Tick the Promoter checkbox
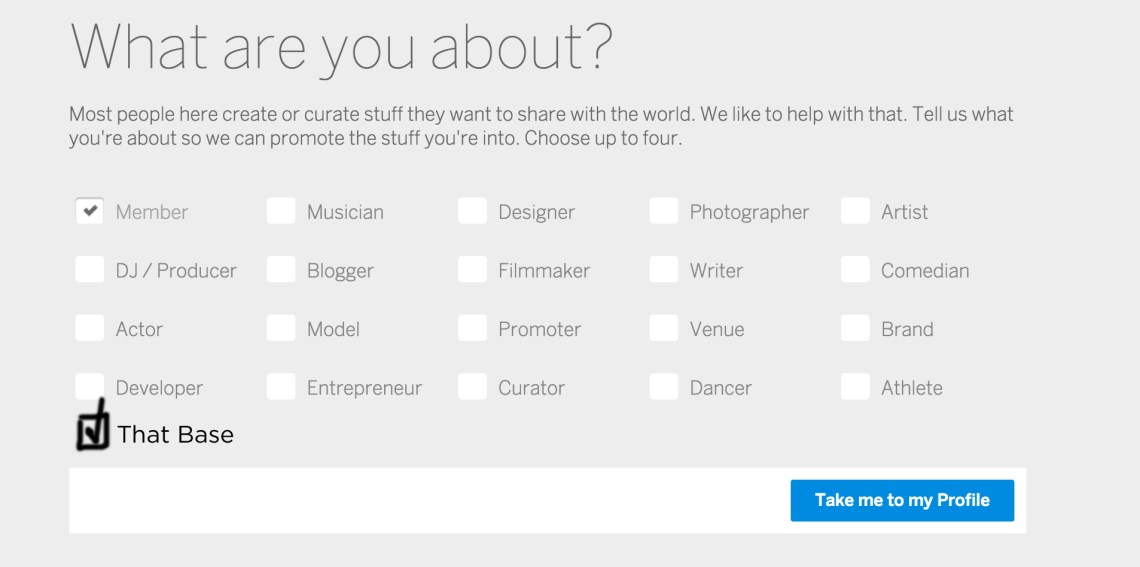Viewport: 1140px width, 567px height. point(473,329)
